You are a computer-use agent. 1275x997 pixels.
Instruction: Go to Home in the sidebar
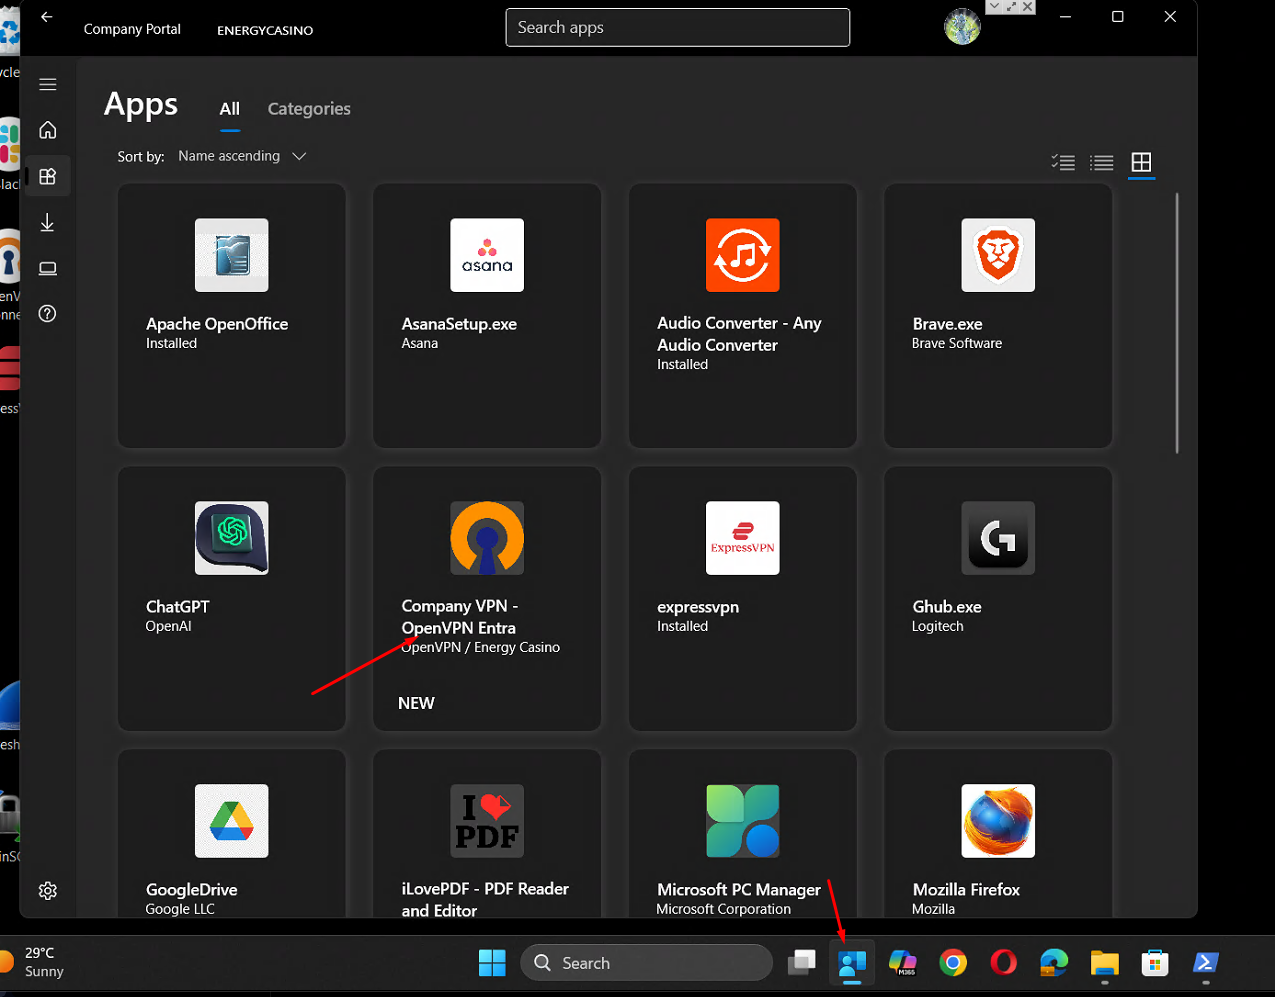(x=47, y=130)
